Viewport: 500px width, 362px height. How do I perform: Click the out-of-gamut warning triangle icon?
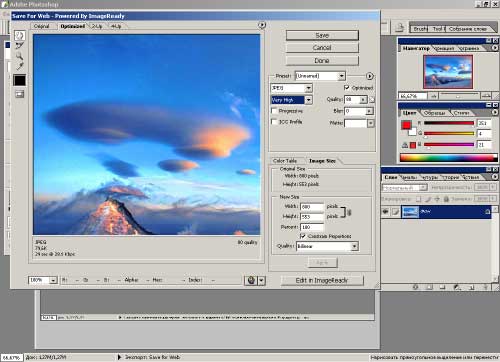pyautogui.click(x=405, y=145)
